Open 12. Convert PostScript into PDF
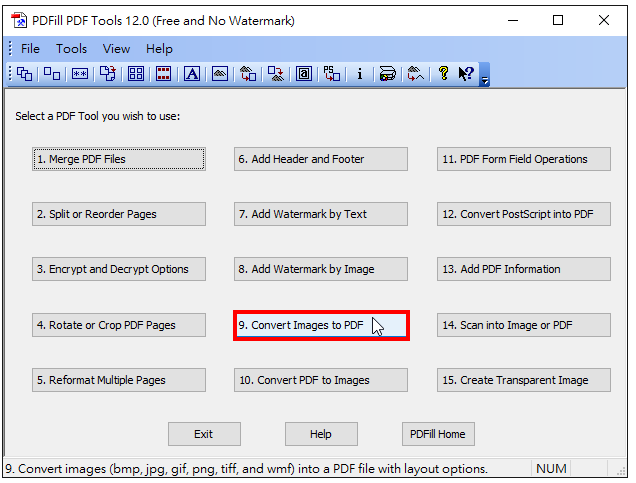636x483 pixels. [x=524, y=214]
